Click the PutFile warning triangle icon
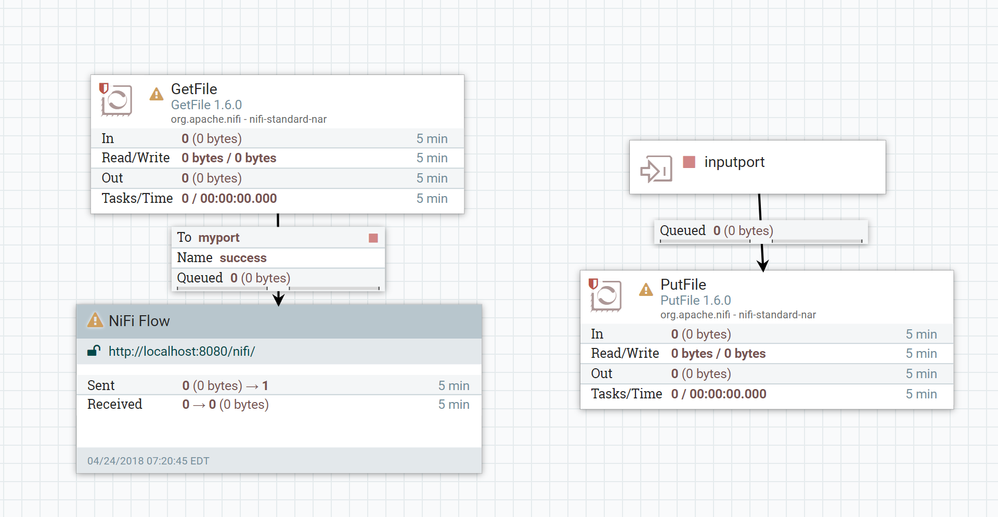This screenshot has width=998, height=517. tap(646, 290)
